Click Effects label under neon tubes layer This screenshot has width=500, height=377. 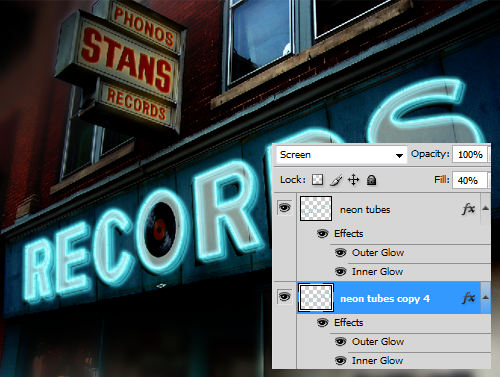pyautogui.click(x=349, y=234)
